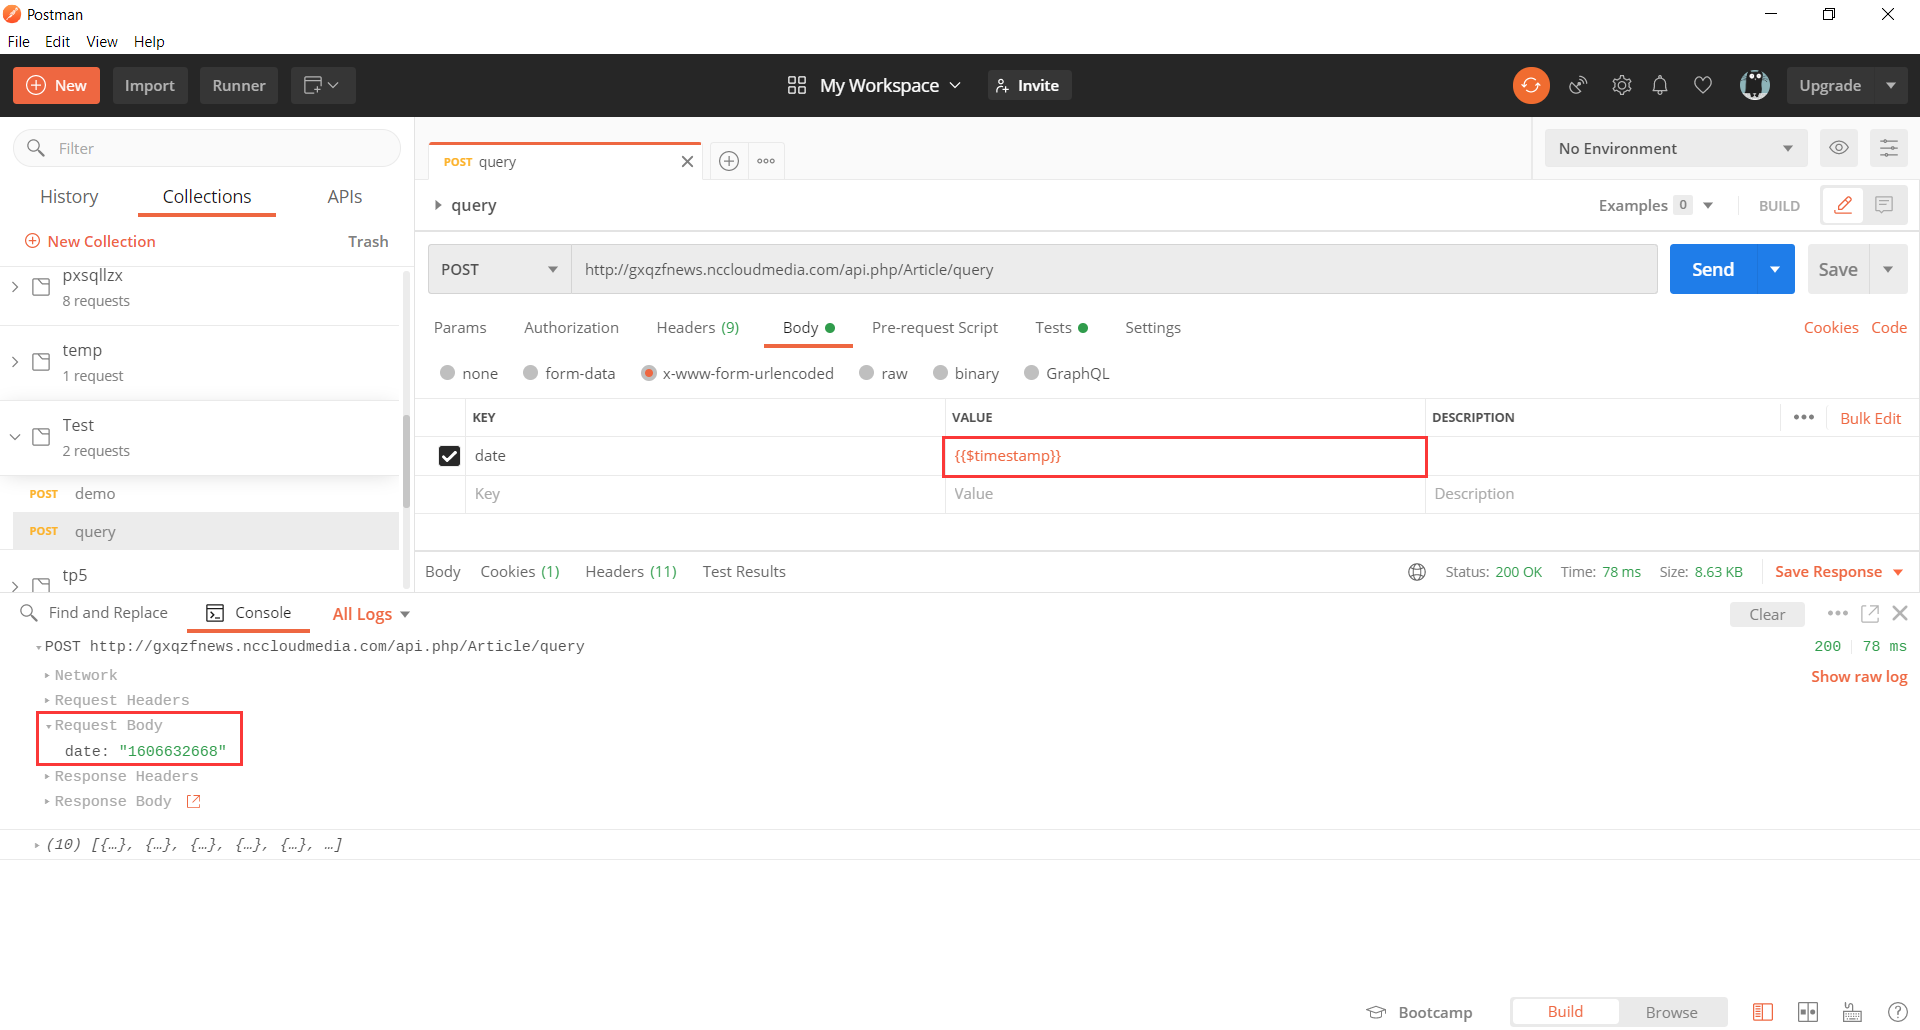Open column options three-dot menu in body table
Viewport: 1920px width, 1030px height.
click(x=1804, y=417)
